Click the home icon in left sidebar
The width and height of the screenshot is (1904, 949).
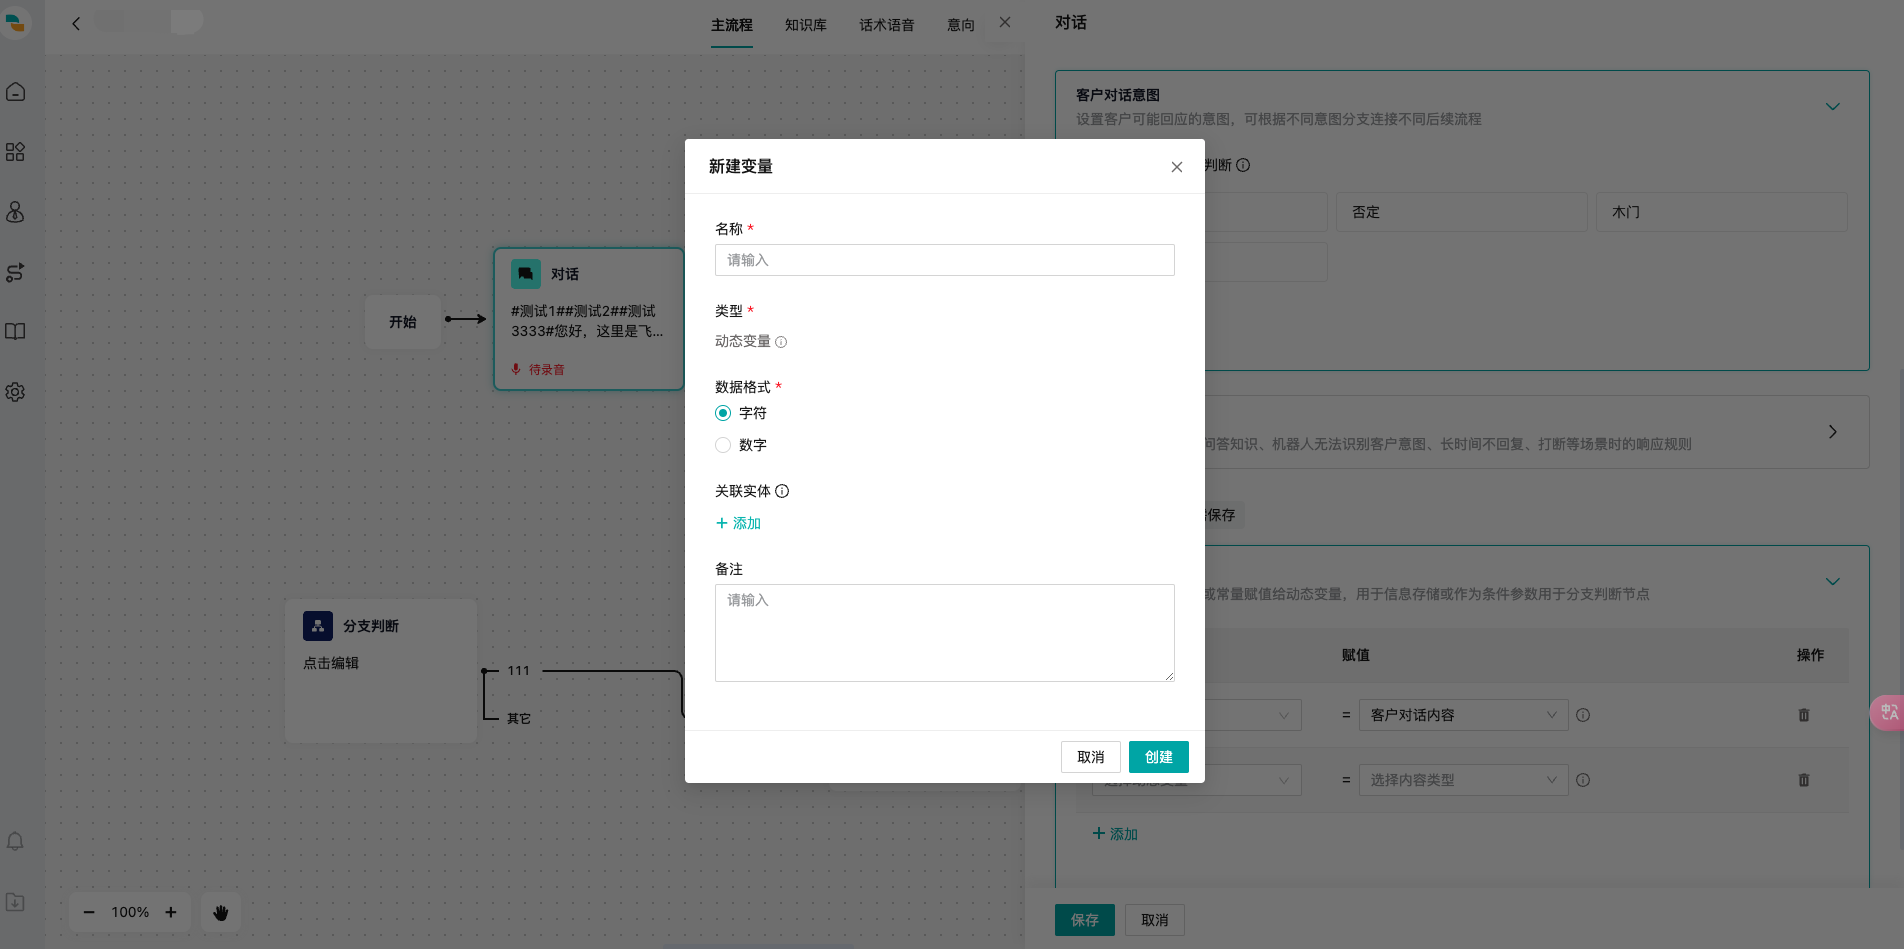[15, 92]
